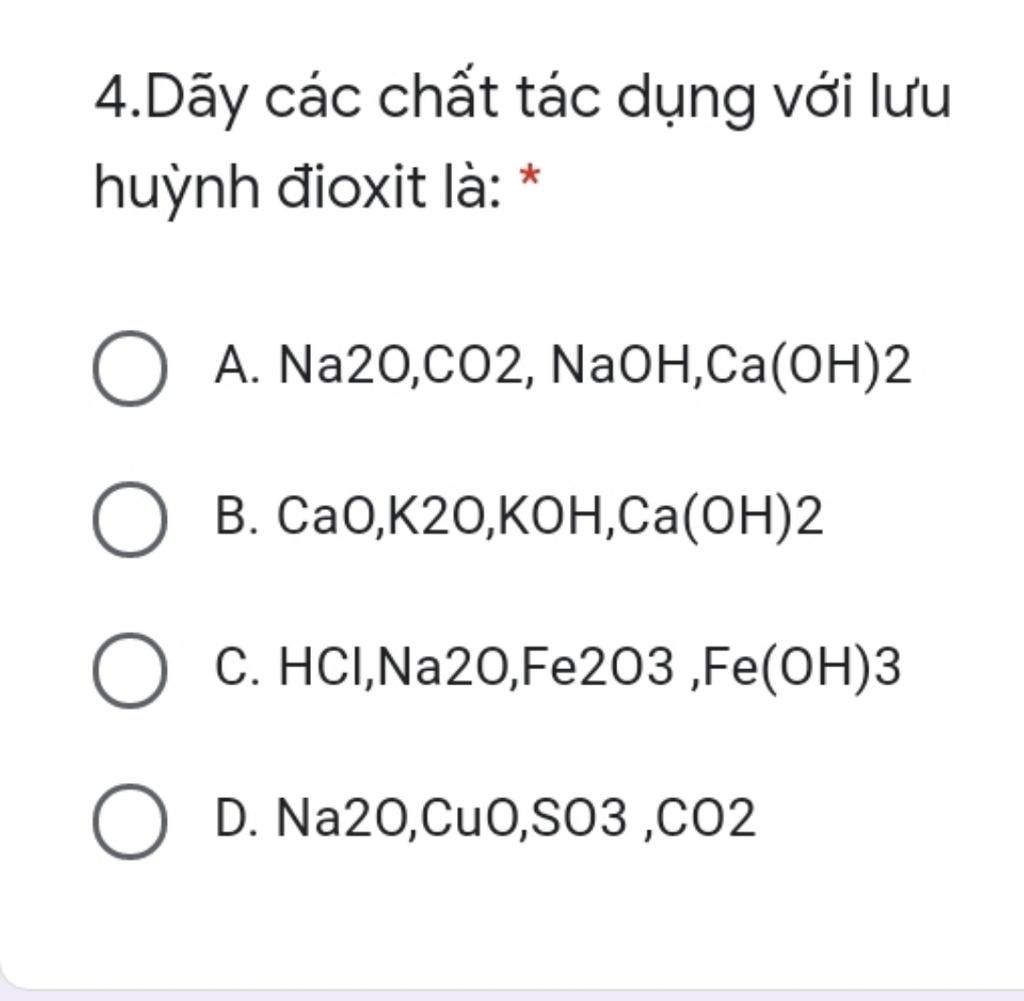Viewport: 1024px width, 1001px height.
Task: Click SO3 inside option D
Action: tap(579, 818)
